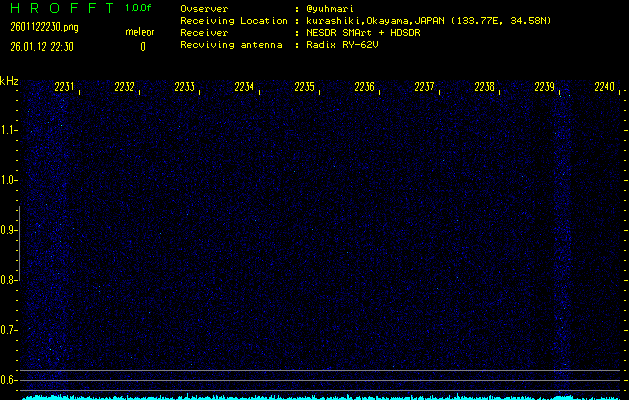The image size is (629, 400).
Task: Select the 2240 time marker at right edge
Action: [605, 88]
